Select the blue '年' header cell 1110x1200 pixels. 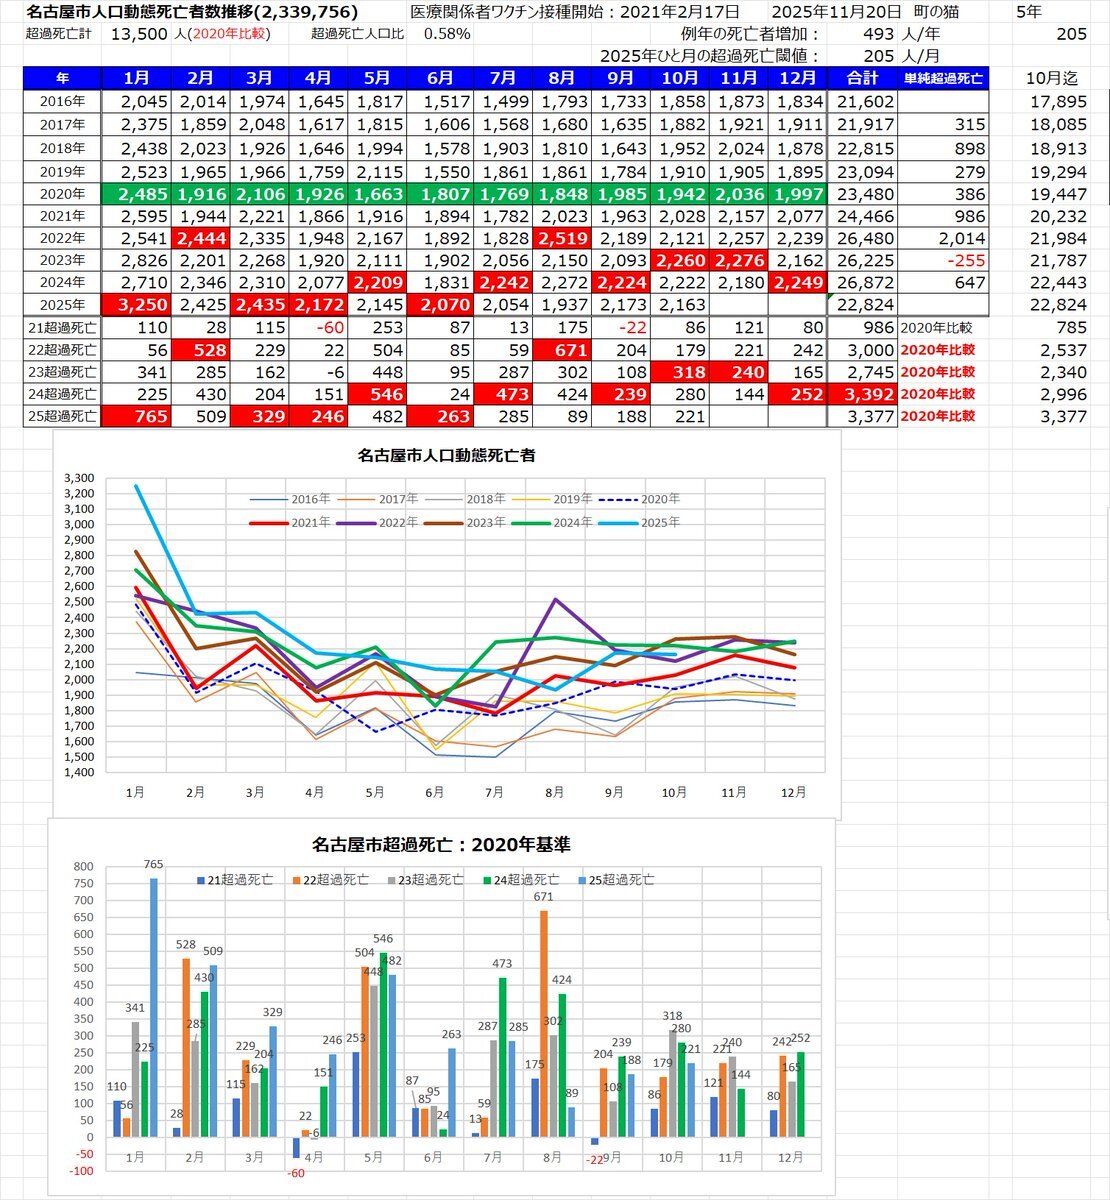[62, 78]
